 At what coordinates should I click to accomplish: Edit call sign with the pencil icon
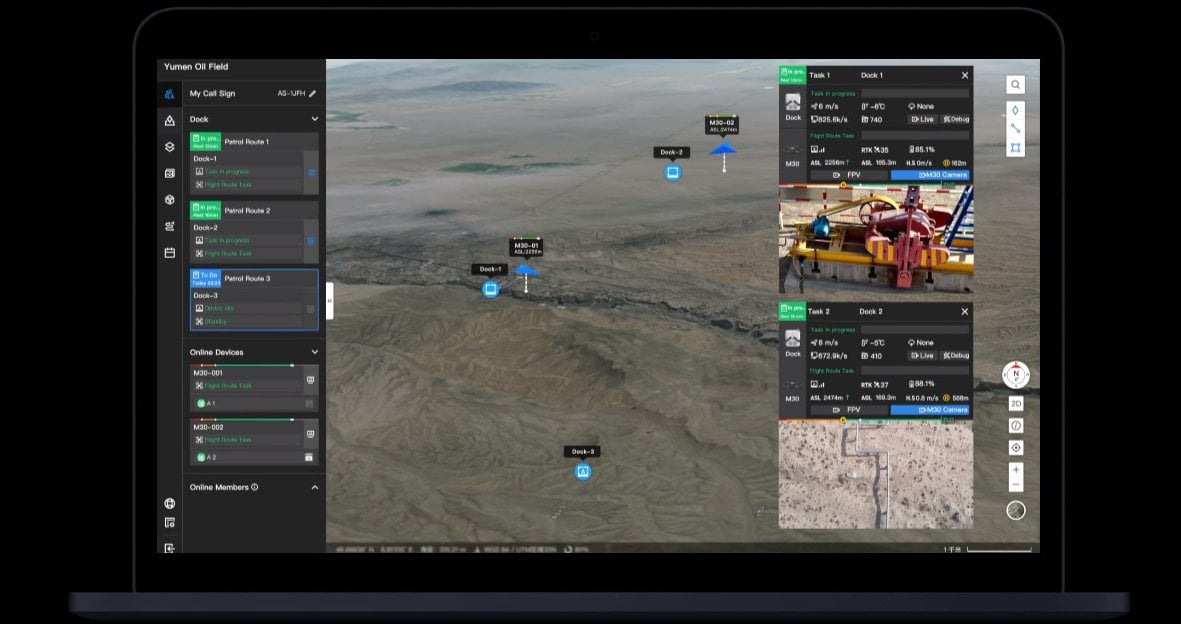(312, 93)
